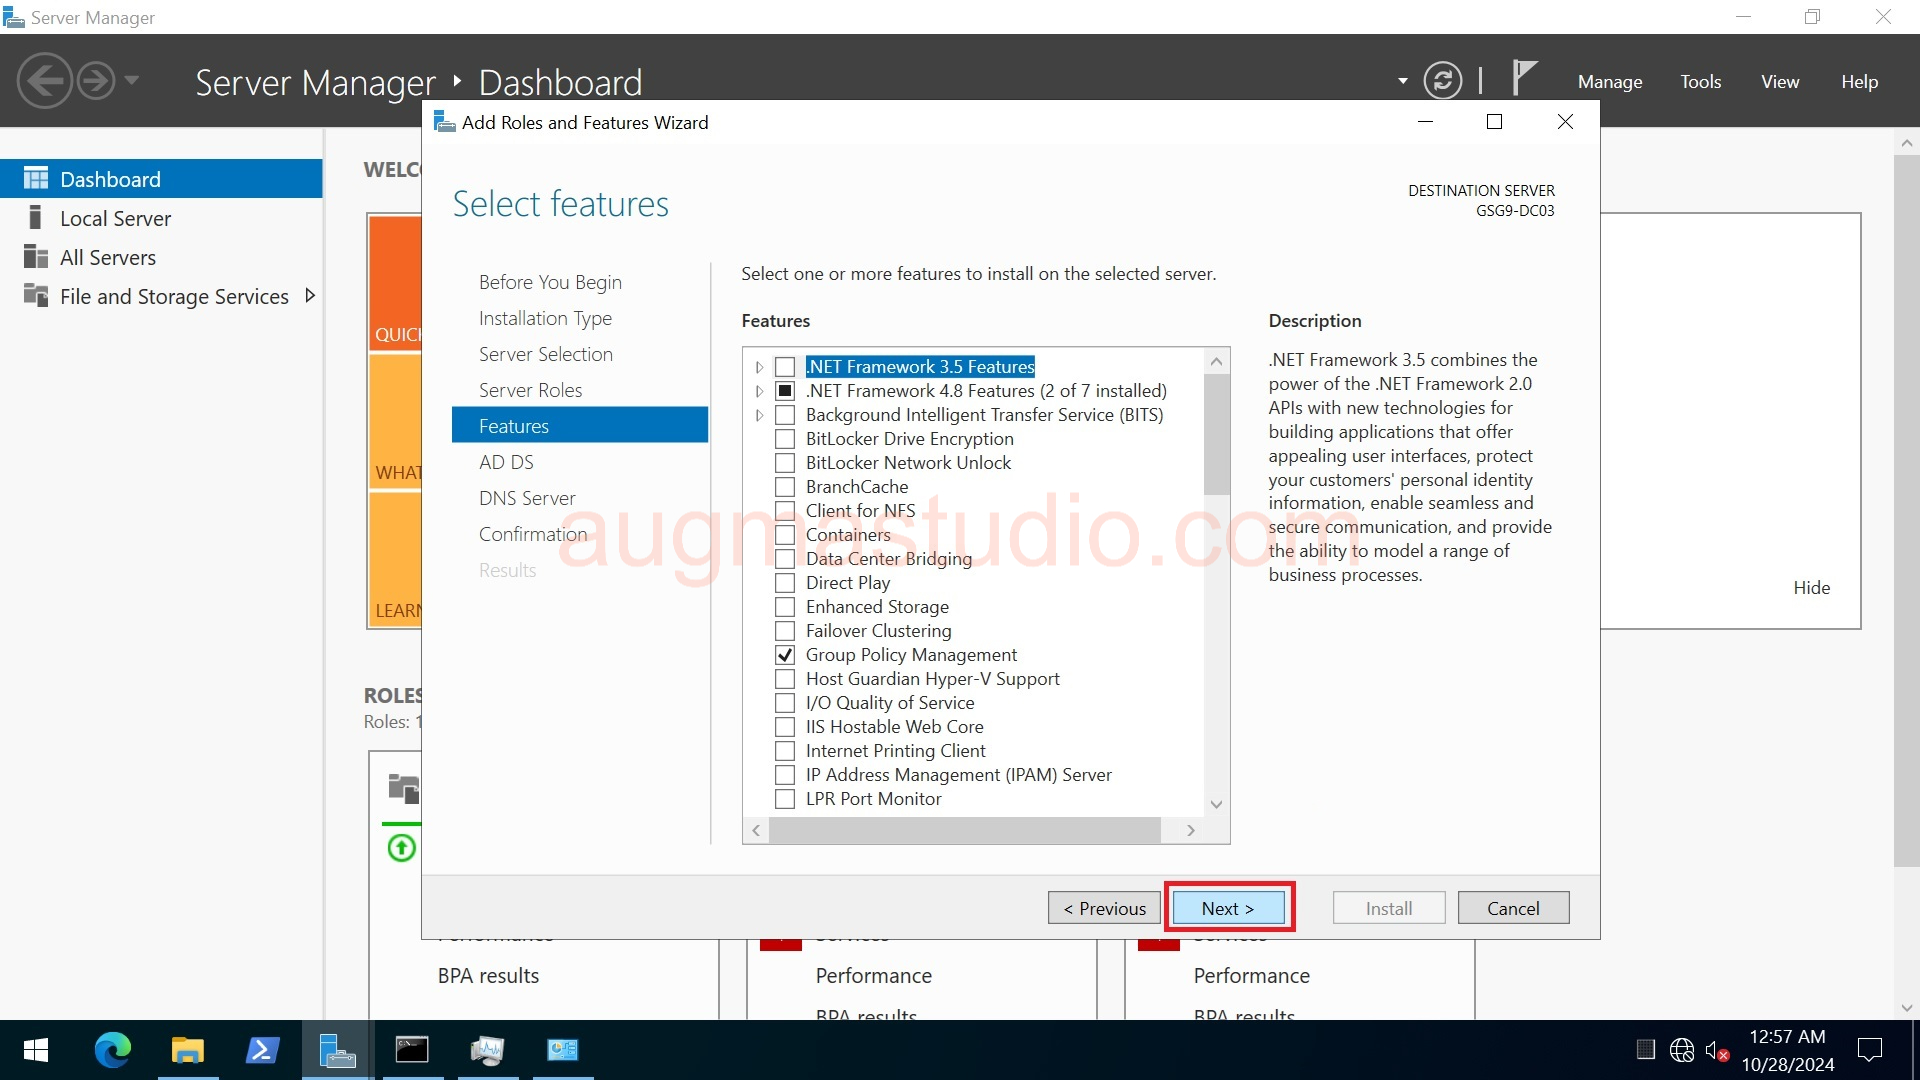The image size is (1920, 1080).
Task: Uncheck Group Policy Management
Action: pos(785,655)
